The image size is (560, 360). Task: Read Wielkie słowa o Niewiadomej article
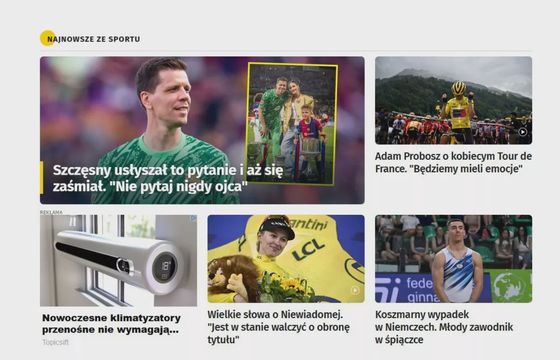tap(279, 327)
